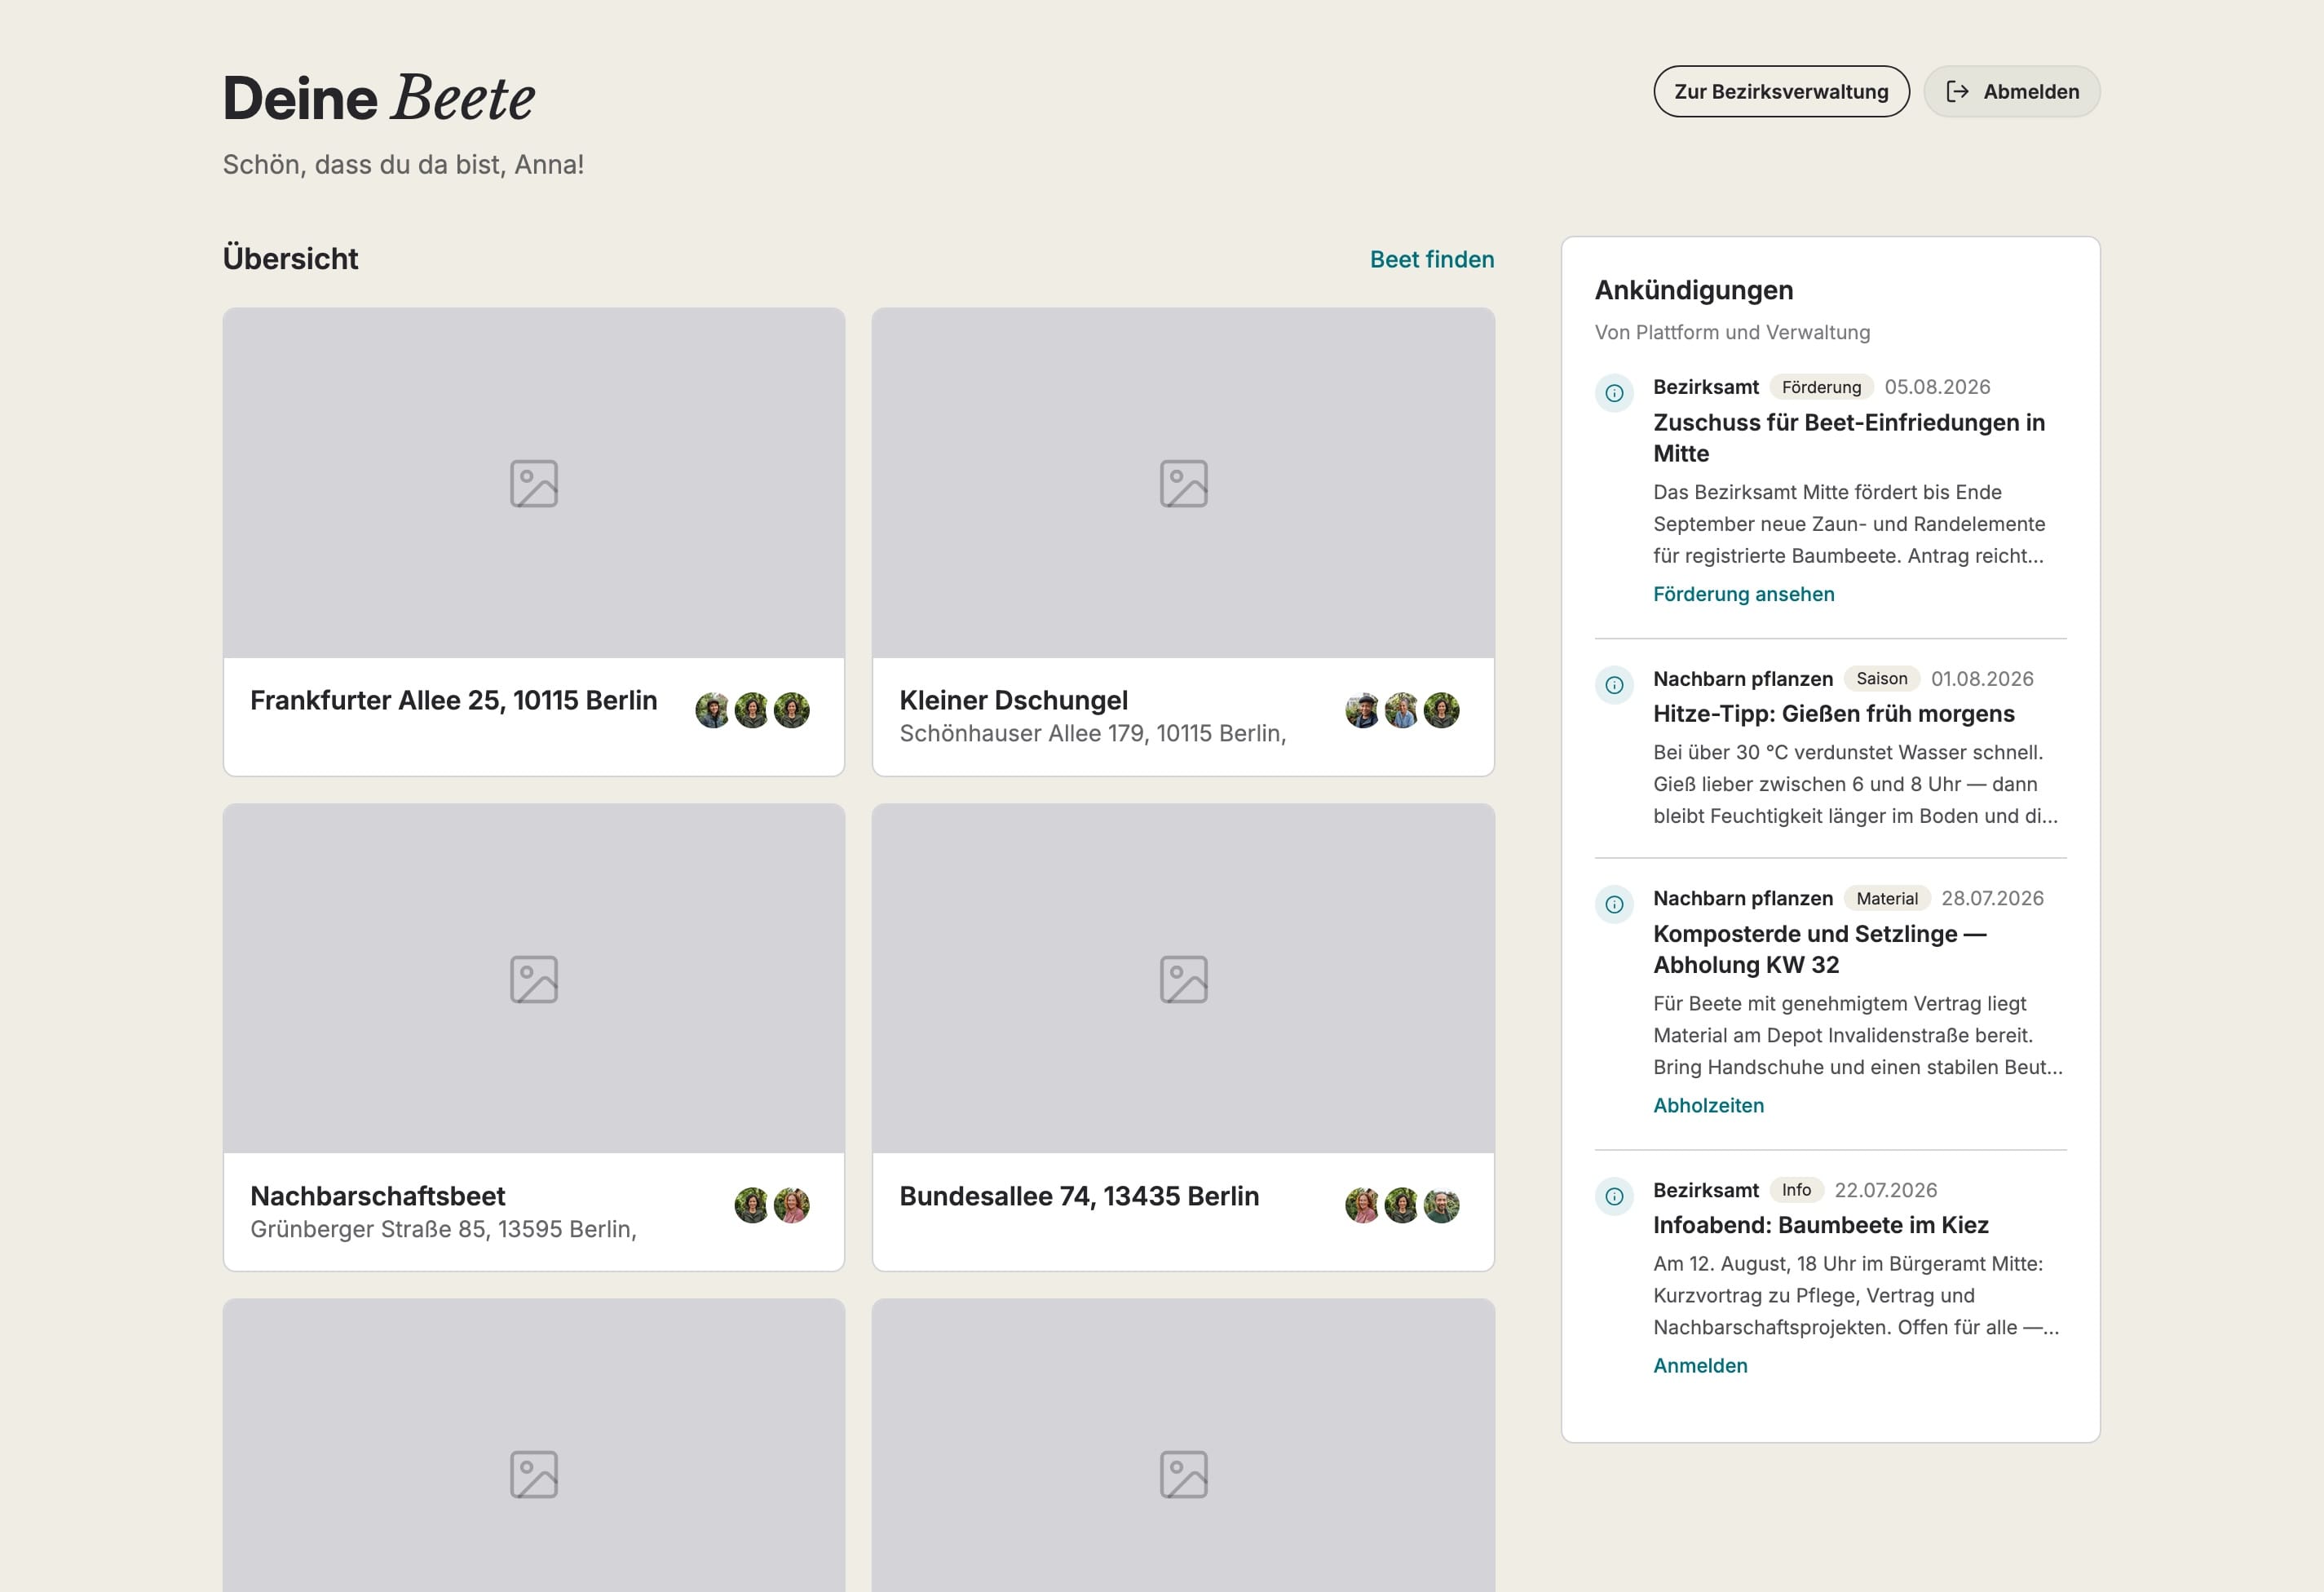This screenshot has width=2324, height=1592.
Task: Open the Kleiner Dschungel bed title
Action: click(x=1014, y=700)
